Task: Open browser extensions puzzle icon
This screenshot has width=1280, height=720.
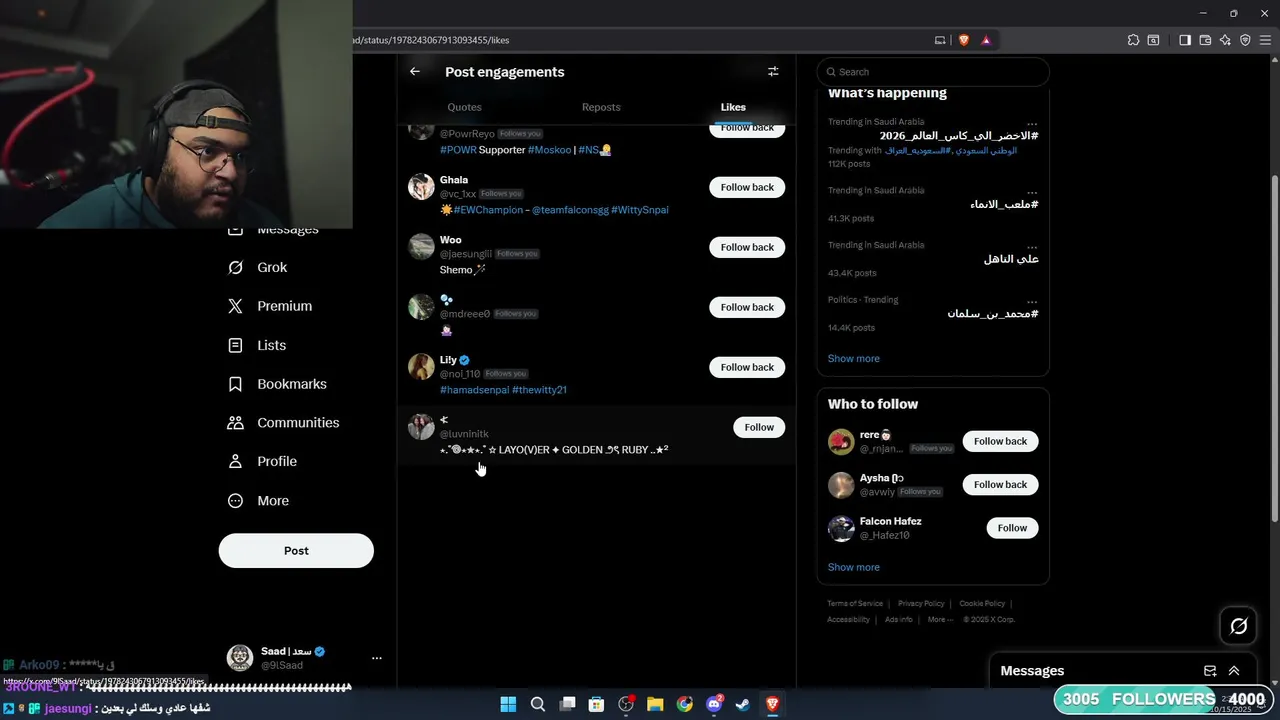Action: (1133, 40)
